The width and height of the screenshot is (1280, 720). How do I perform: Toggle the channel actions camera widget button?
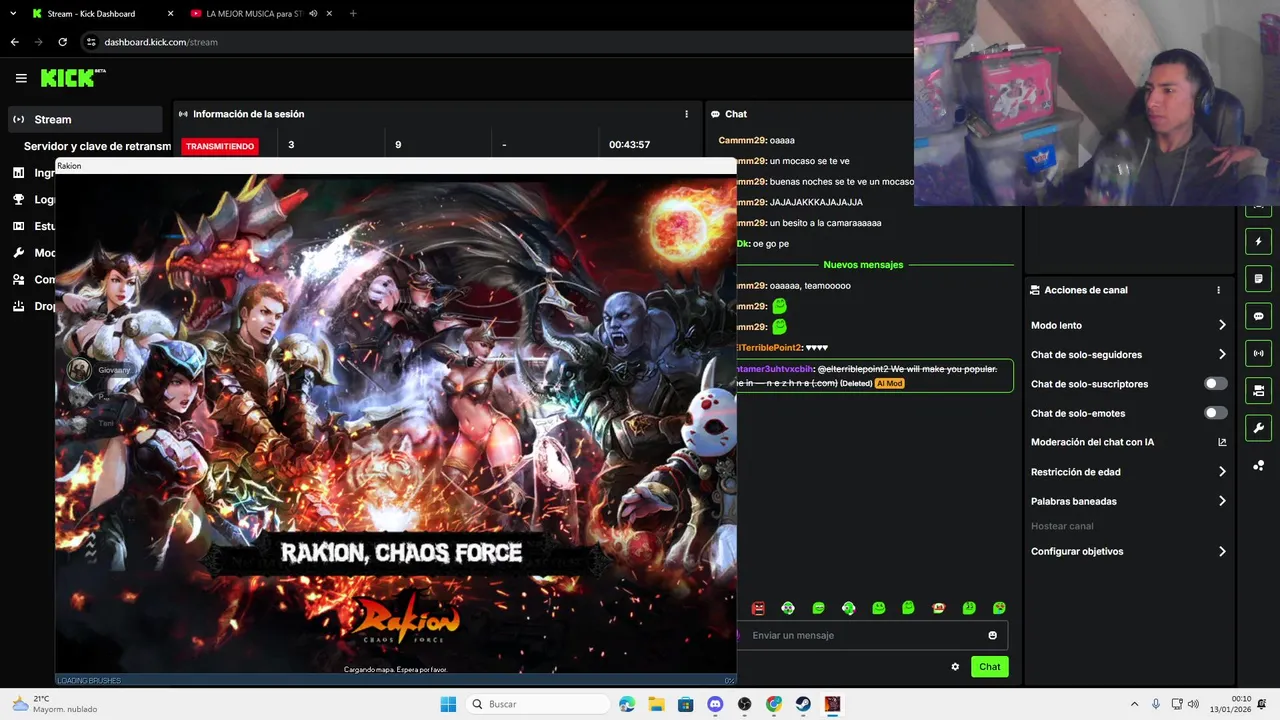[x=1258, y=390]
